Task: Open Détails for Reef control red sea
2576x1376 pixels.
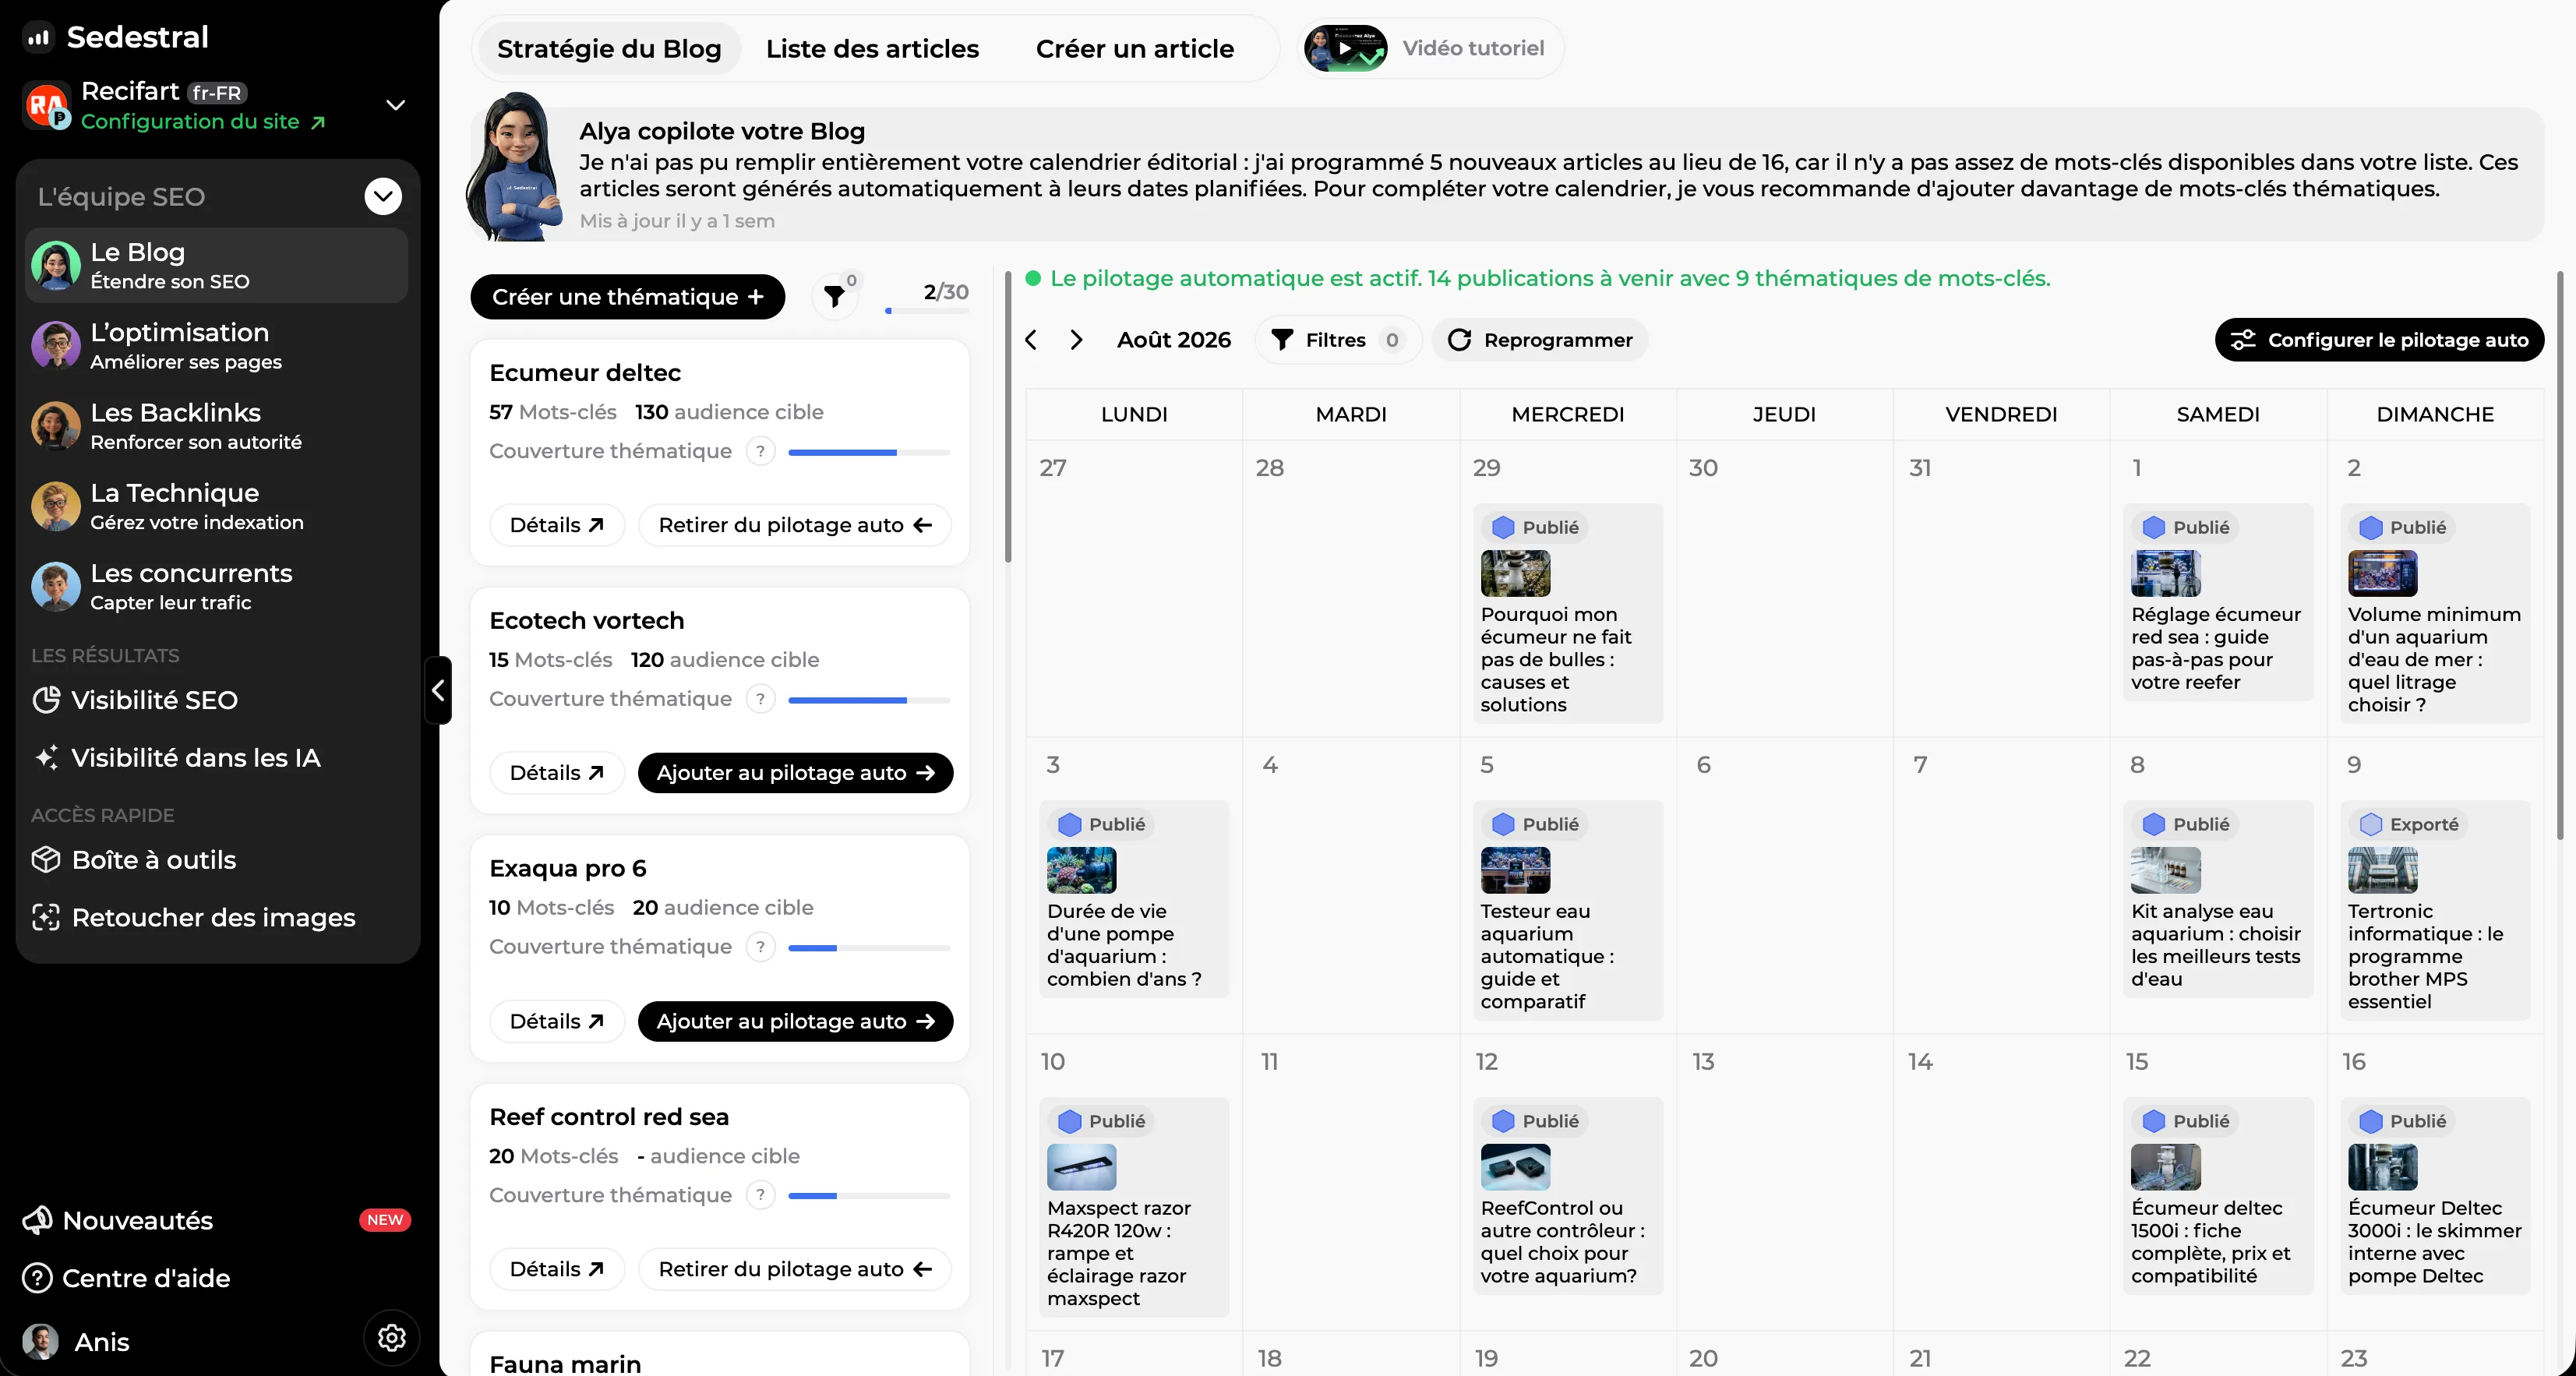Action: (x=557, y=1269)
